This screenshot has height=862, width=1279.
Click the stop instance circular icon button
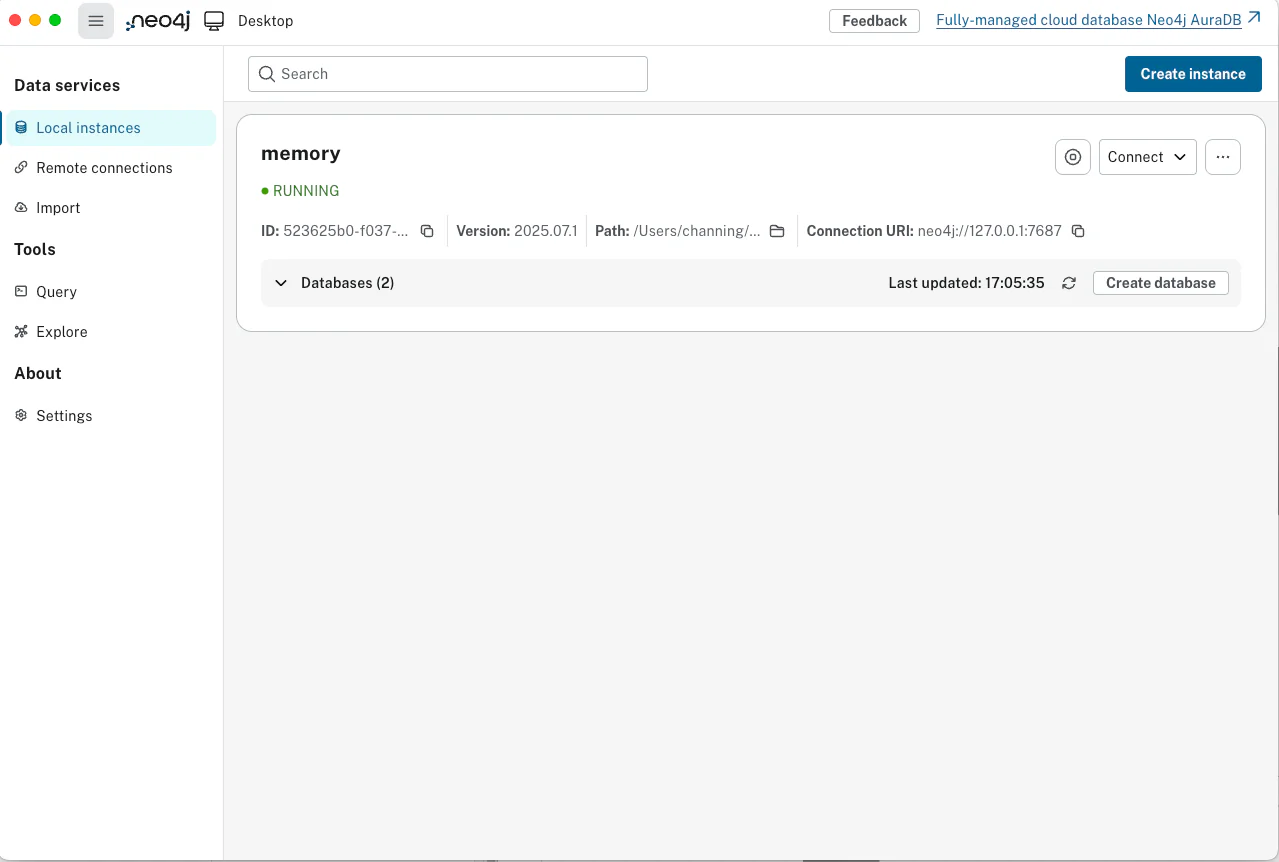(1073, 157)
